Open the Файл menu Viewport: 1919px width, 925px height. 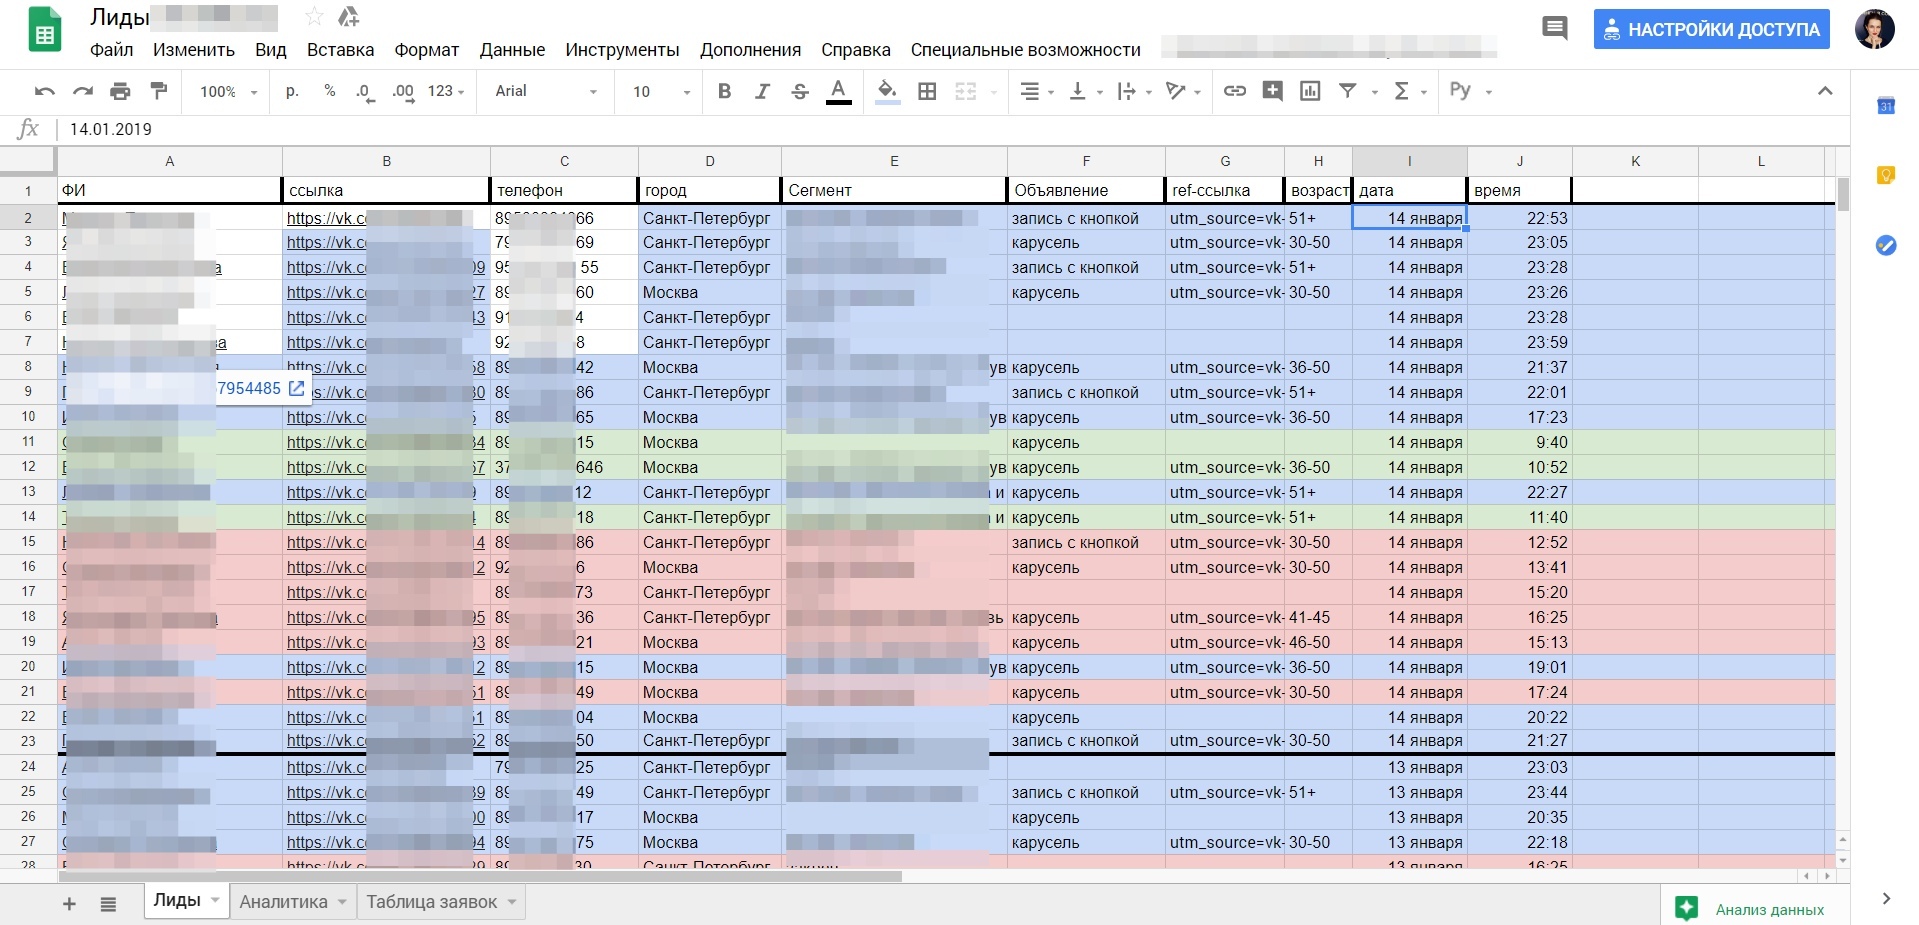click(111, 50)
